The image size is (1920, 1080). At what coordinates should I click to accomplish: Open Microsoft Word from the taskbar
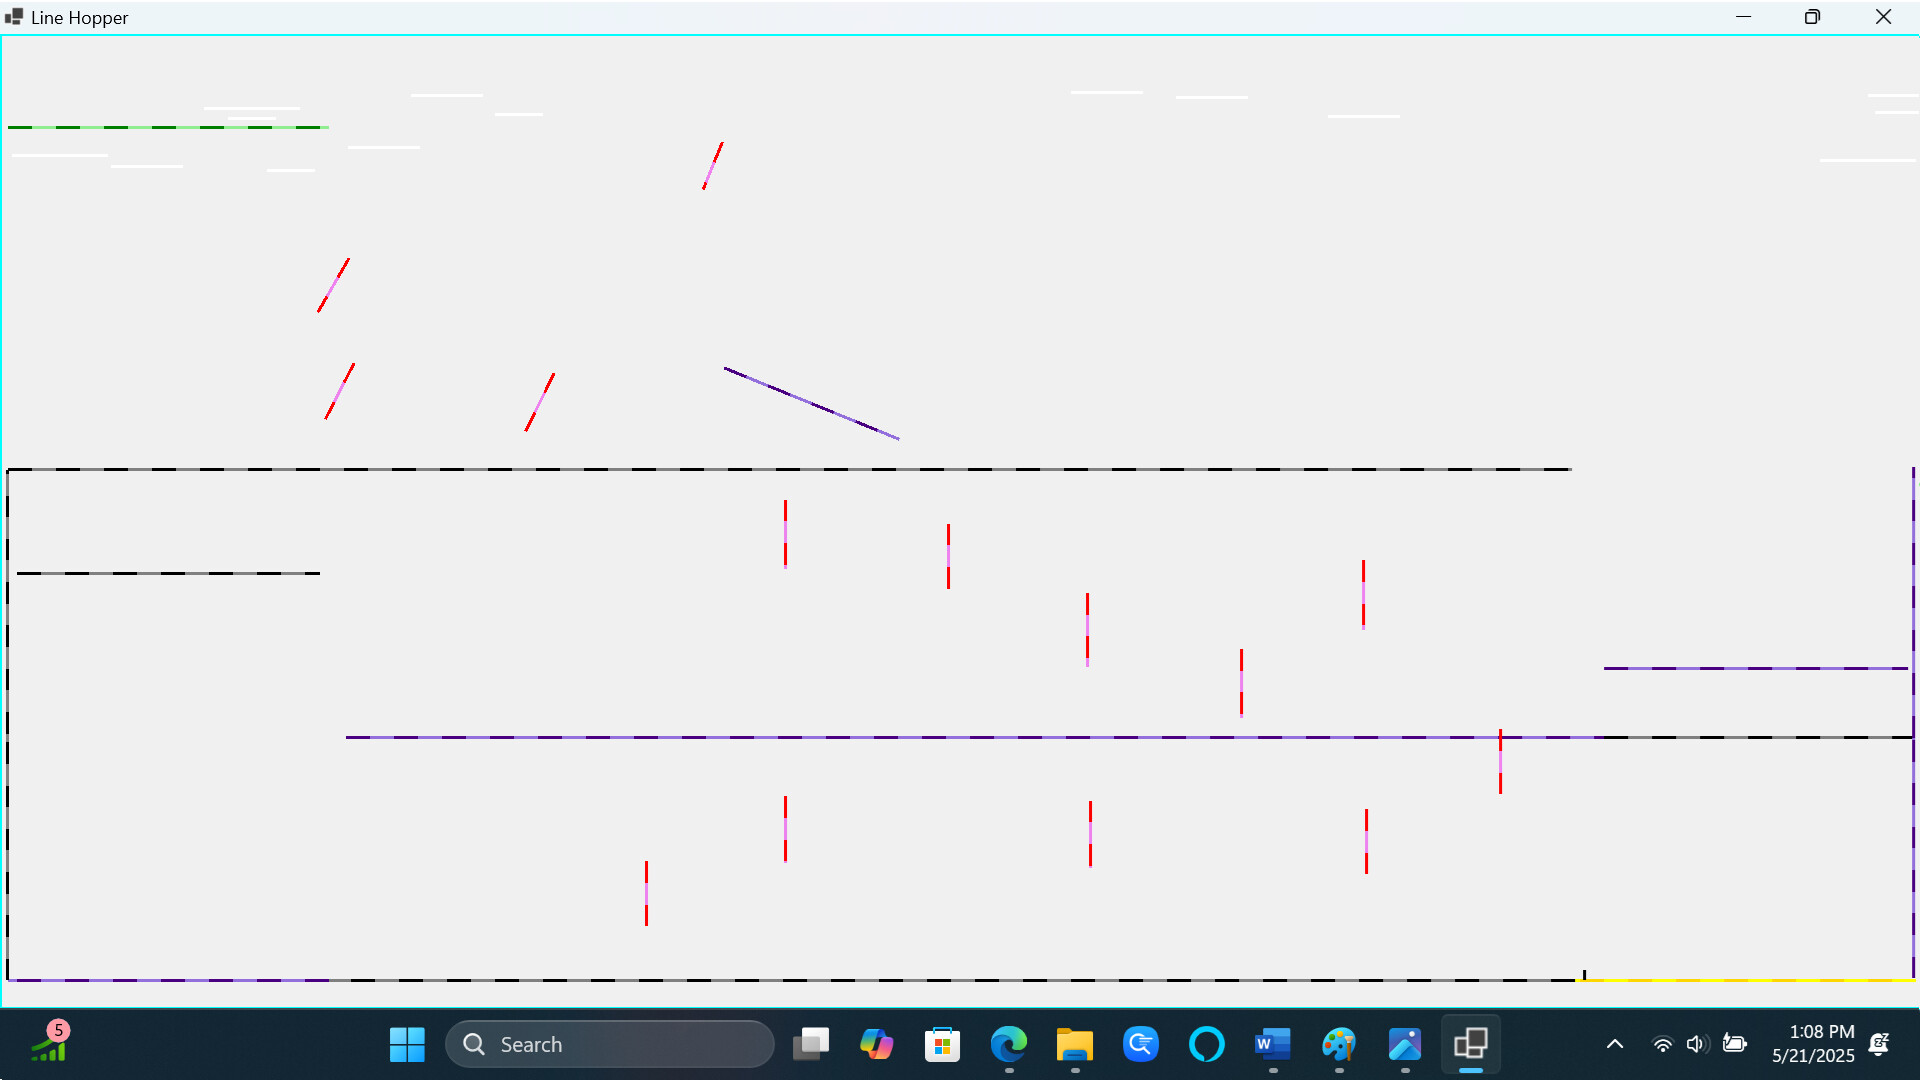point(1271,1043)
